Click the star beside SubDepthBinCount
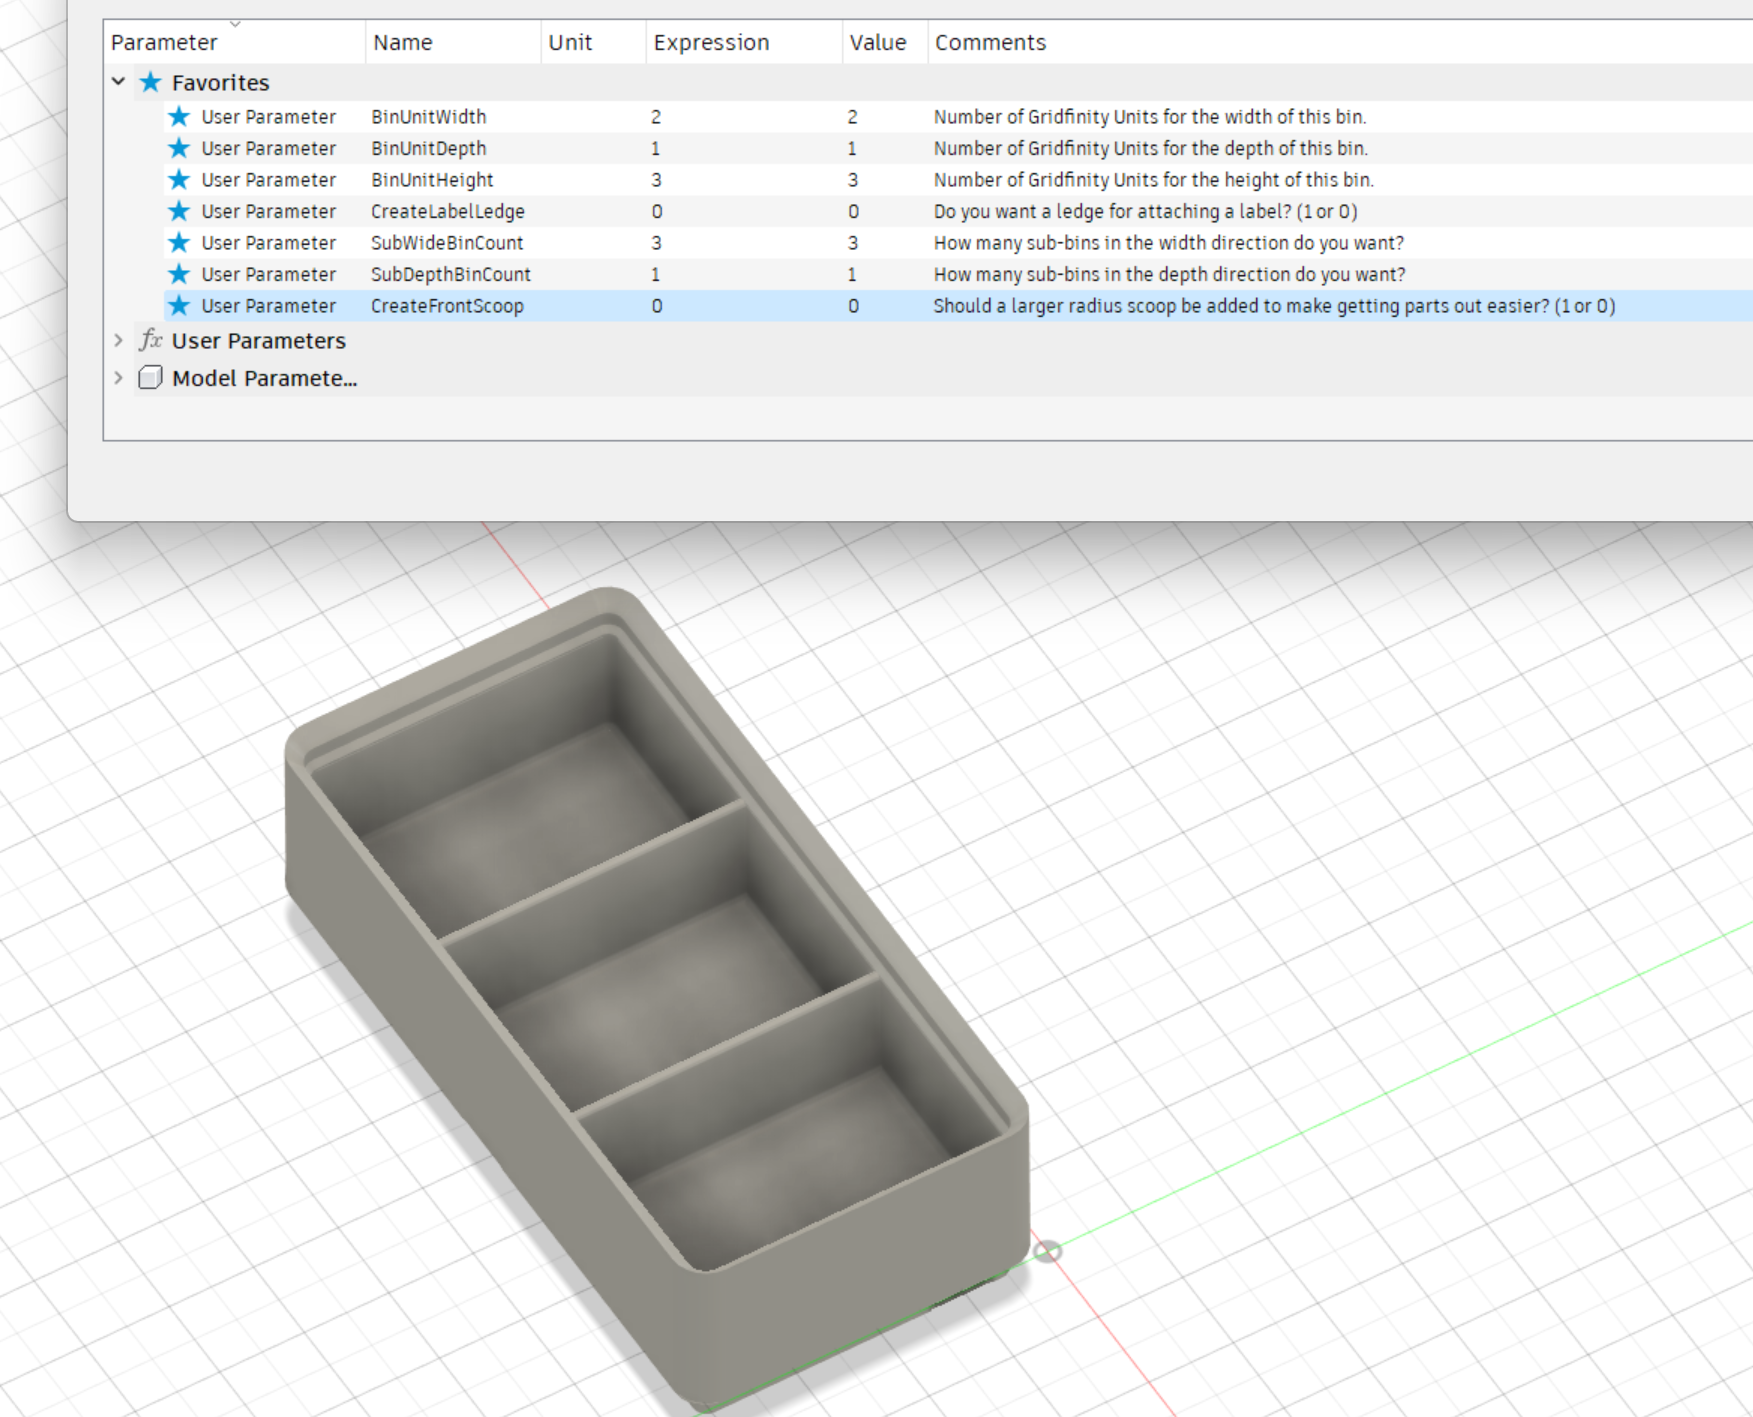 [178, 274]
